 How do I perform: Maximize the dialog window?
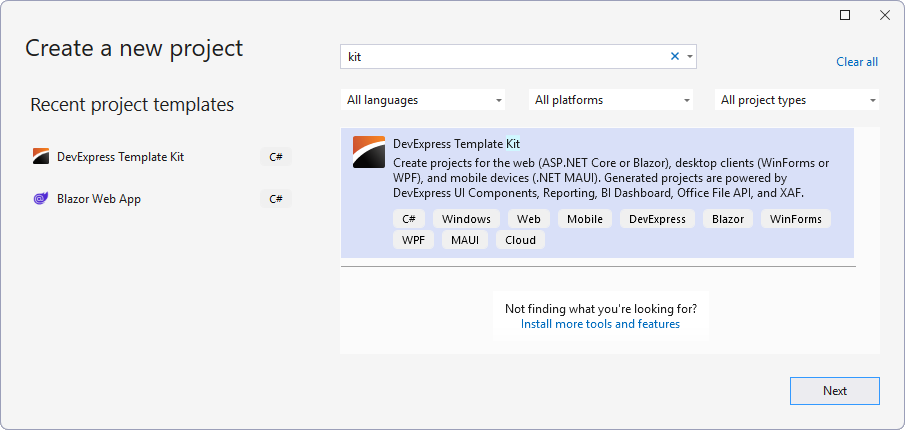845,16
